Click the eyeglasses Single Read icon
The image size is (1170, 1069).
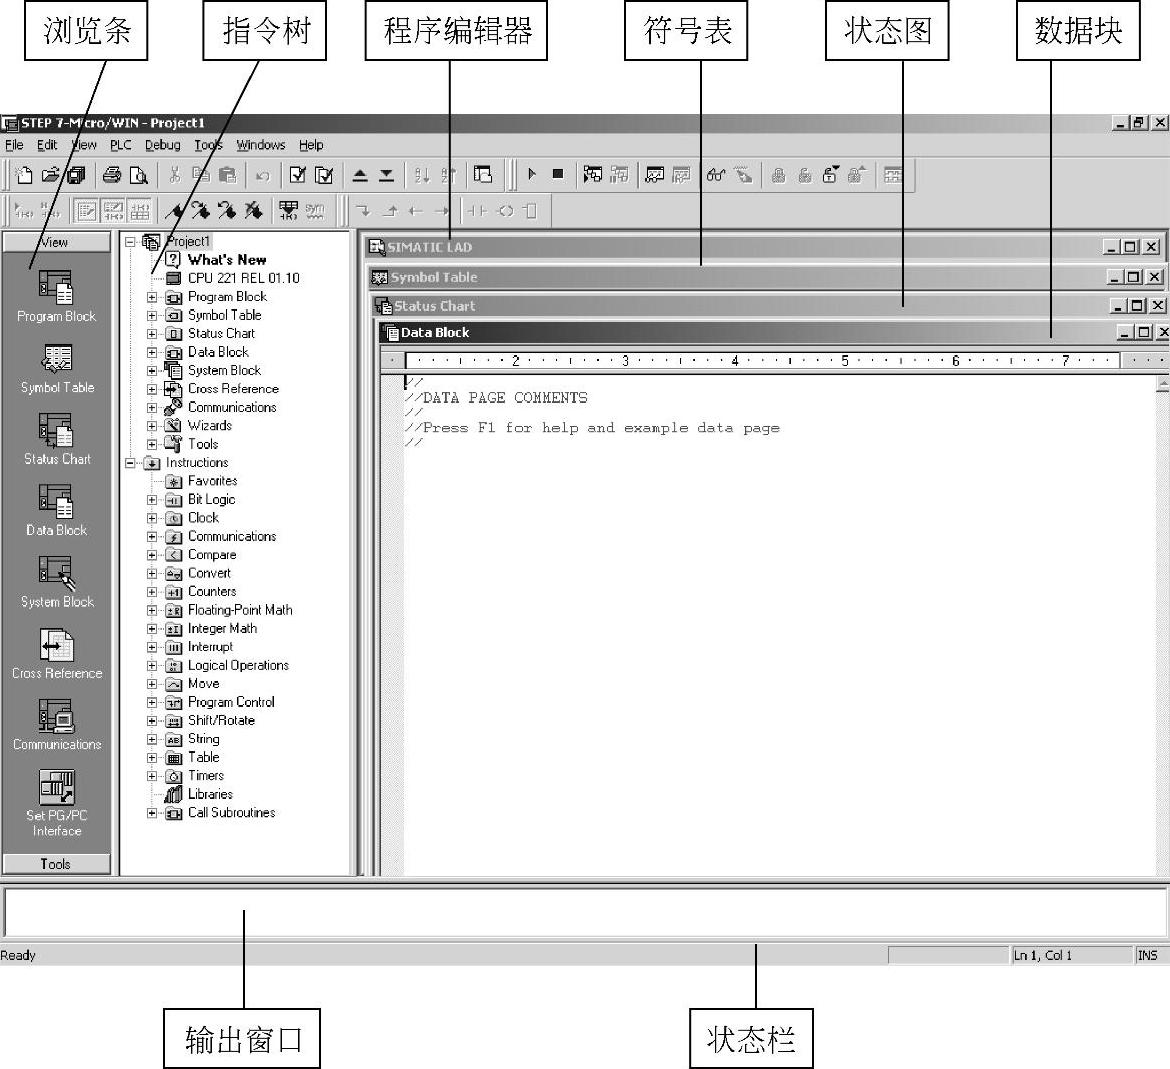point(716,175)
